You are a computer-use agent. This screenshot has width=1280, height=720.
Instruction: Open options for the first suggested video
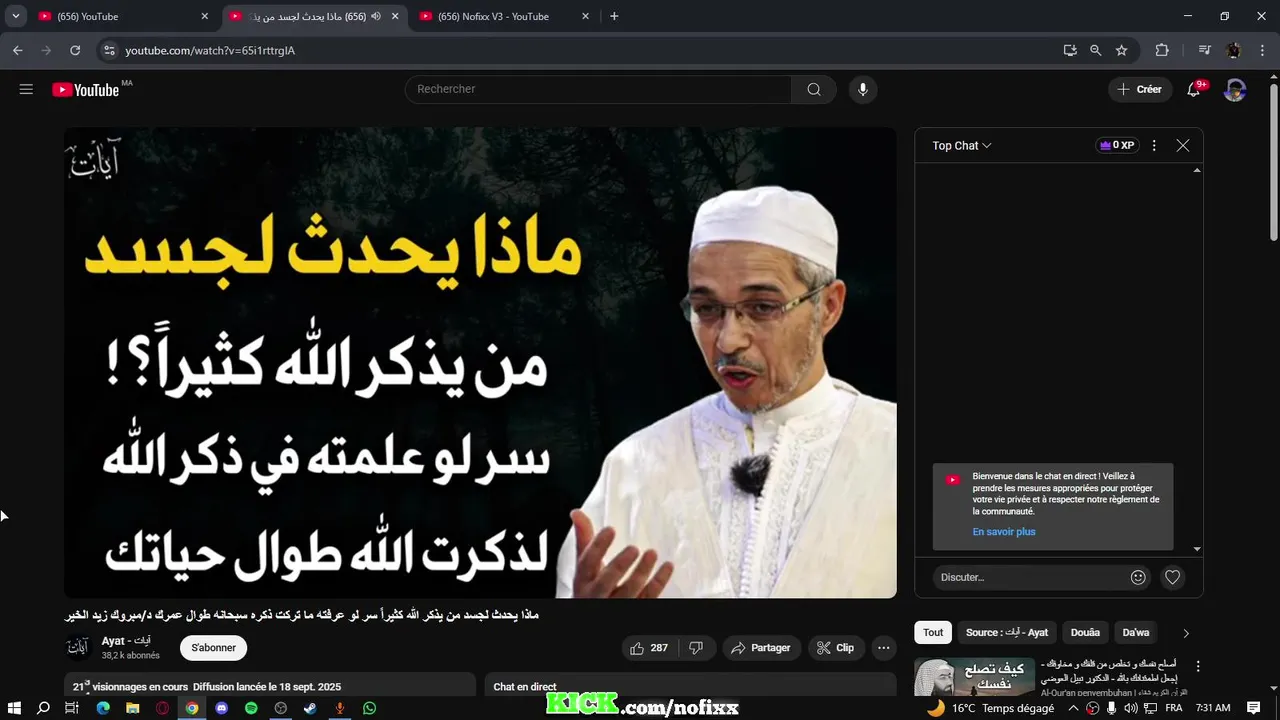click(x=1198, y=666)
